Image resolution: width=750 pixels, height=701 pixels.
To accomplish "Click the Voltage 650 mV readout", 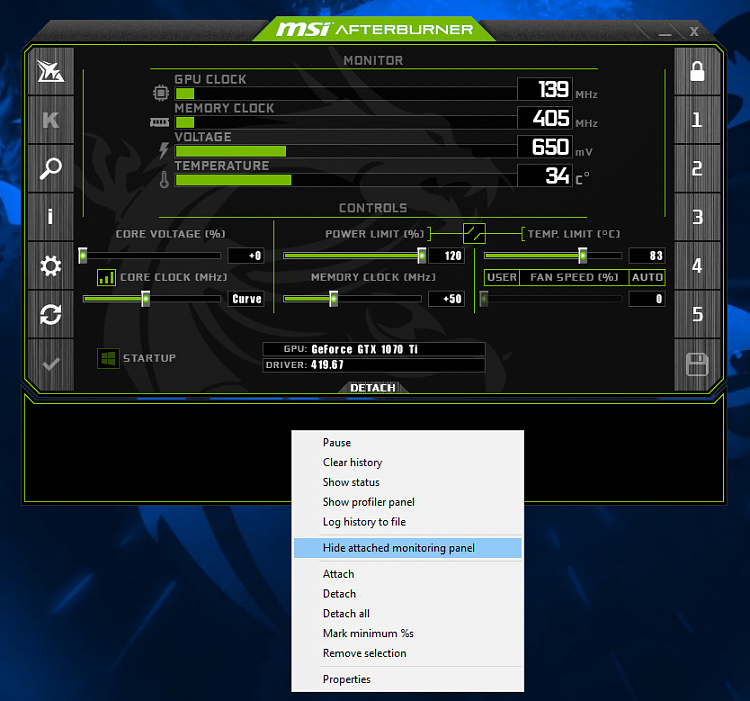I will [x=545, y=147].
